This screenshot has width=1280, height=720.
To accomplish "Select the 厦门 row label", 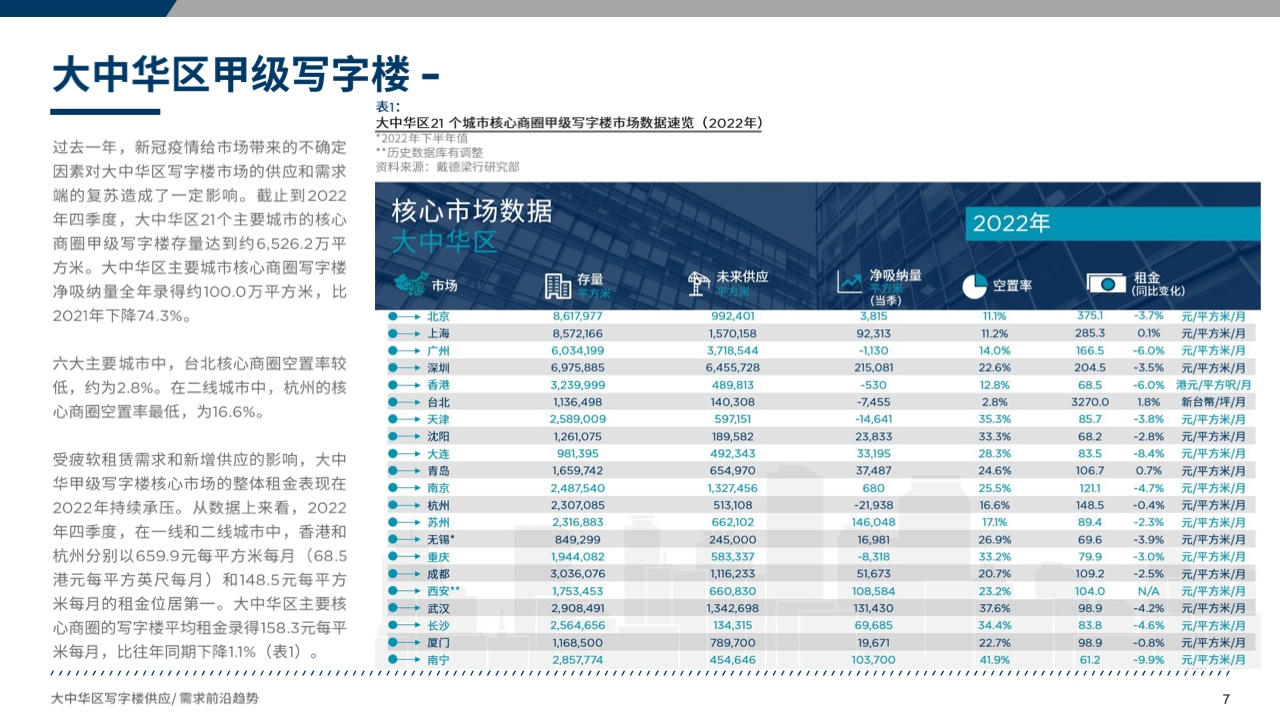I will [x=438, y=643].
